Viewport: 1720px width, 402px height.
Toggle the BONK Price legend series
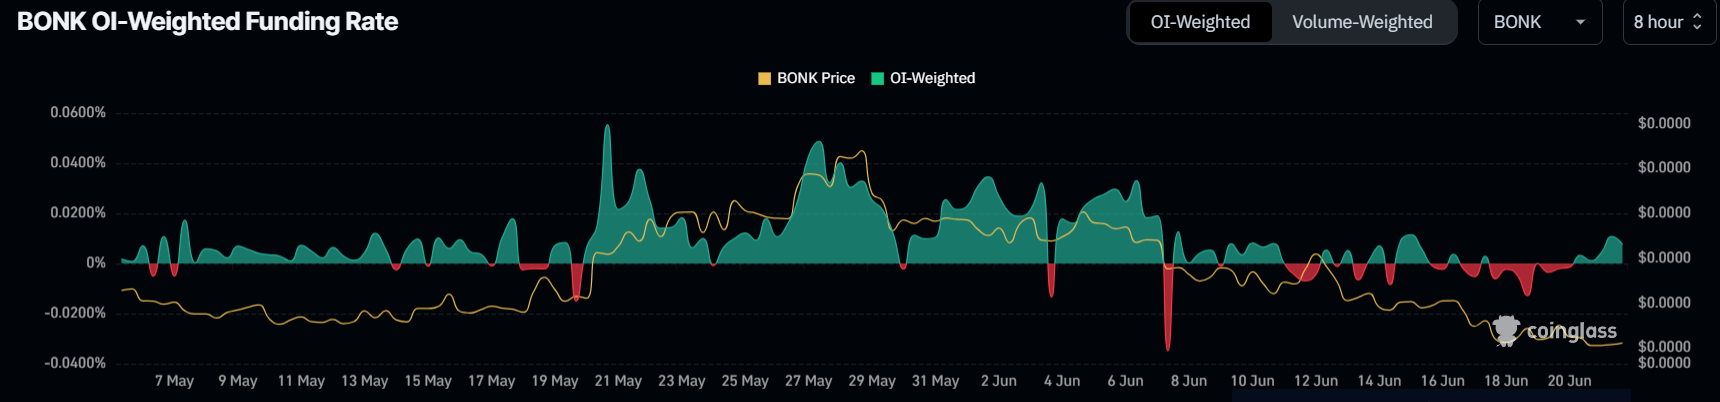[x=807, y=78]
